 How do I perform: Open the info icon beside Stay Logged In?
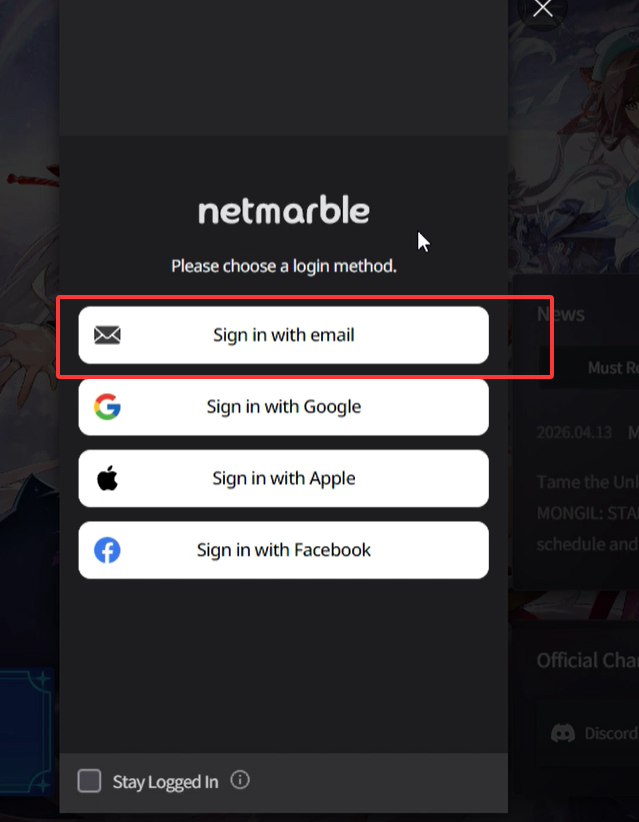tap(240, 780)
